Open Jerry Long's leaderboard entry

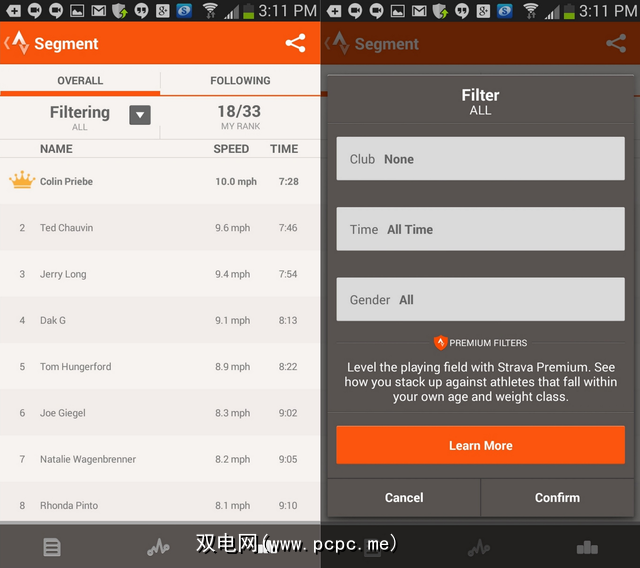click(x=160, y=274)
